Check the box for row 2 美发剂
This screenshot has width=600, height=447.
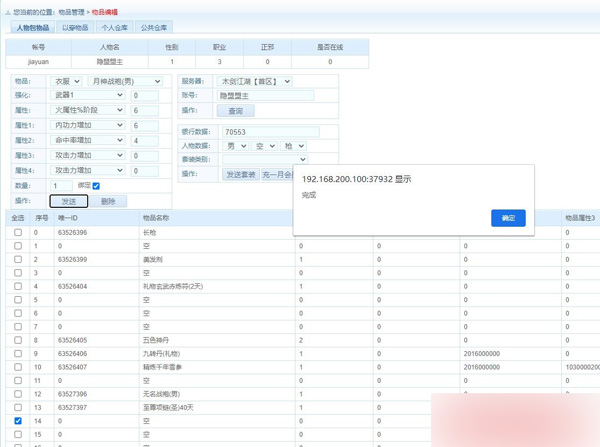point(18,259)
